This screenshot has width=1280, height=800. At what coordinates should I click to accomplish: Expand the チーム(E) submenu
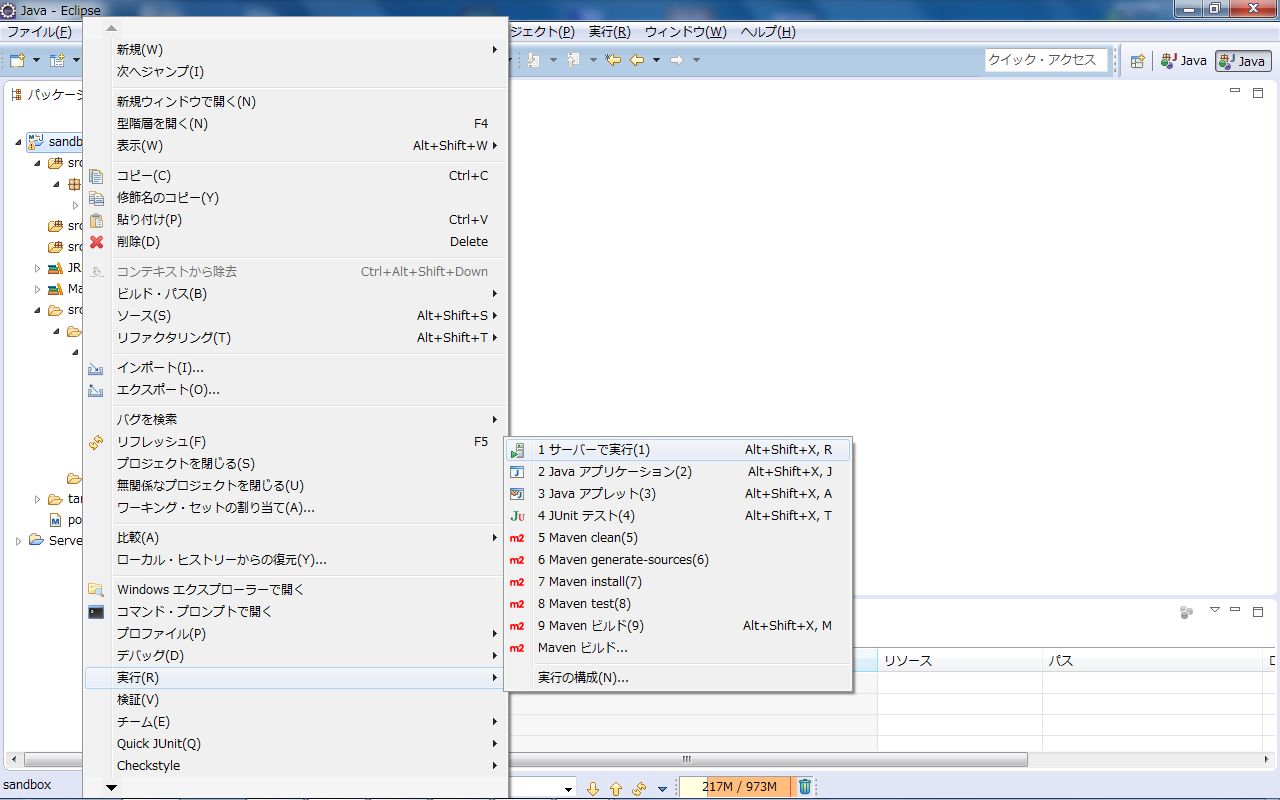[296, 722]
